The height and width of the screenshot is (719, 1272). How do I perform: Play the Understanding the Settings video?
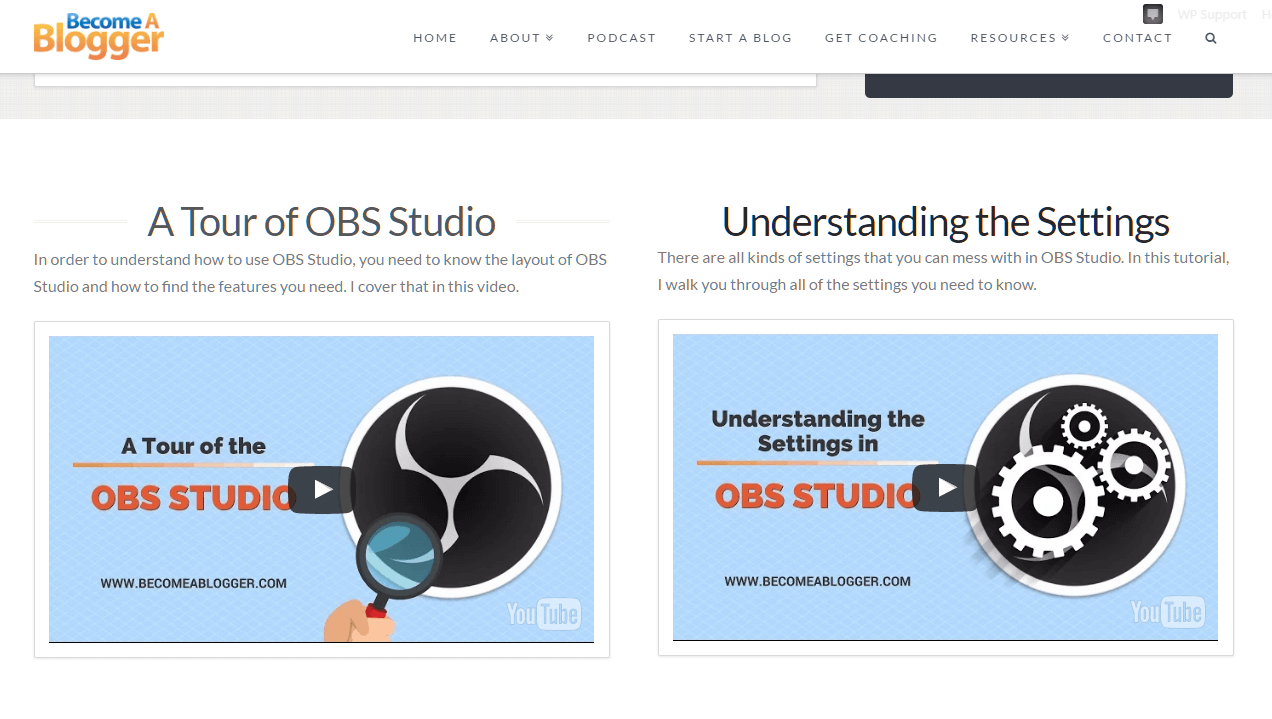(x=945, y=488)
